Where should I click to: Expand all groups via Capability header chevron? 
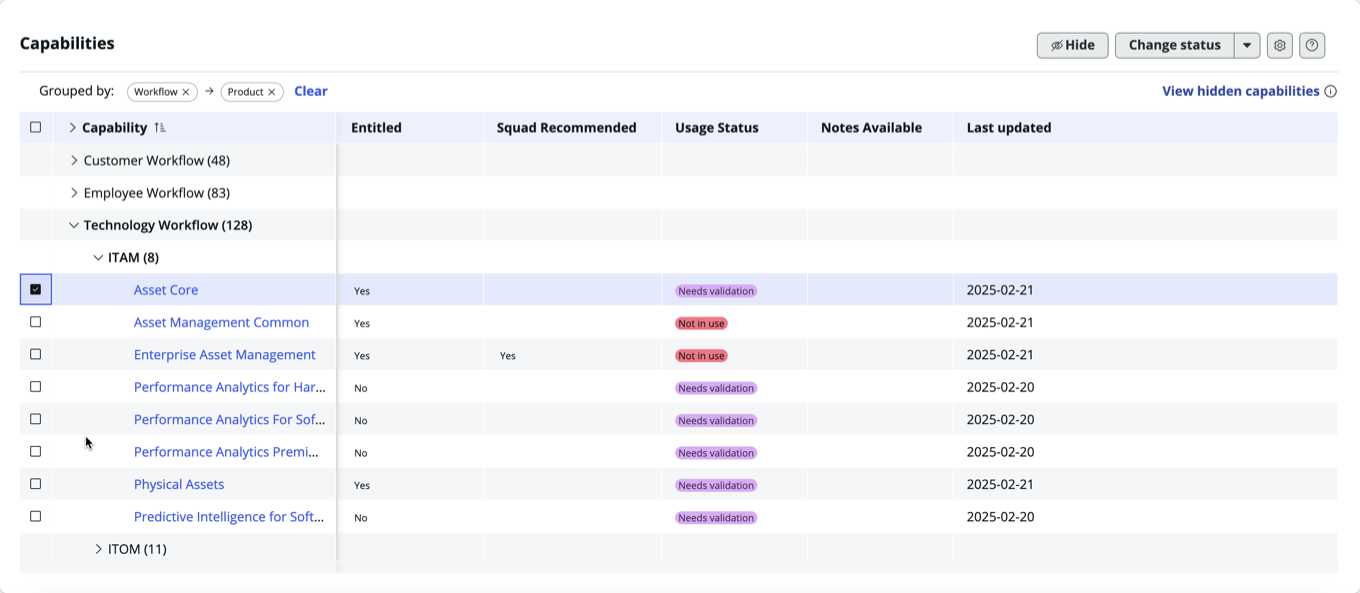click(x=73, y=128)
